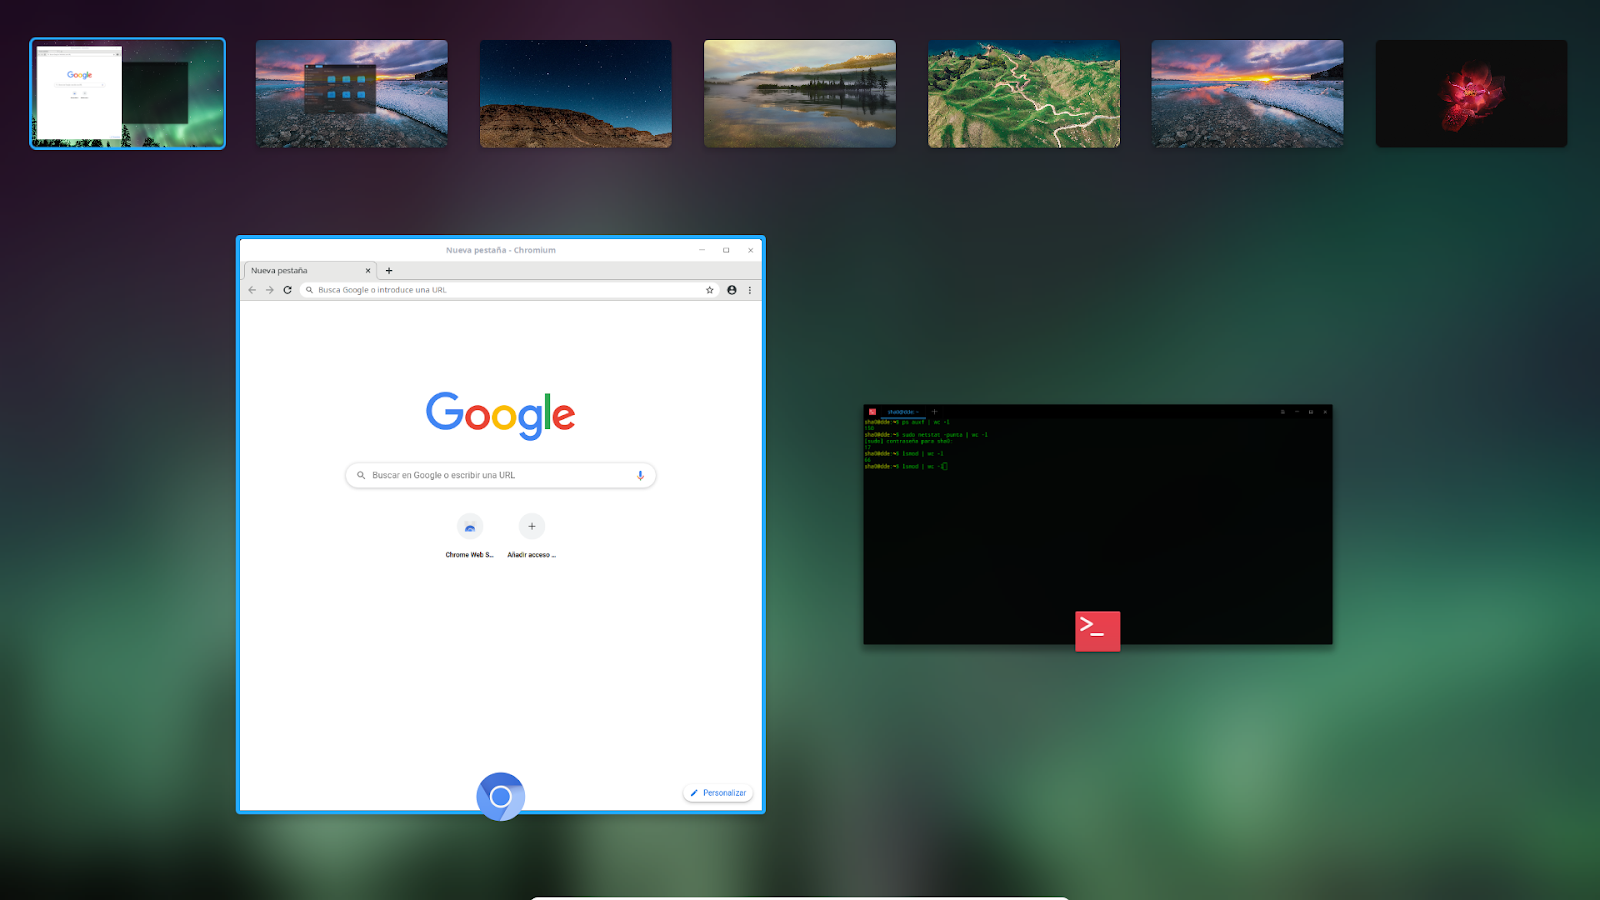The height and width of the screenshot is (900, 1600).
Task: Click the '[sudo] contraseña para sha0' line
Action: 908,441
